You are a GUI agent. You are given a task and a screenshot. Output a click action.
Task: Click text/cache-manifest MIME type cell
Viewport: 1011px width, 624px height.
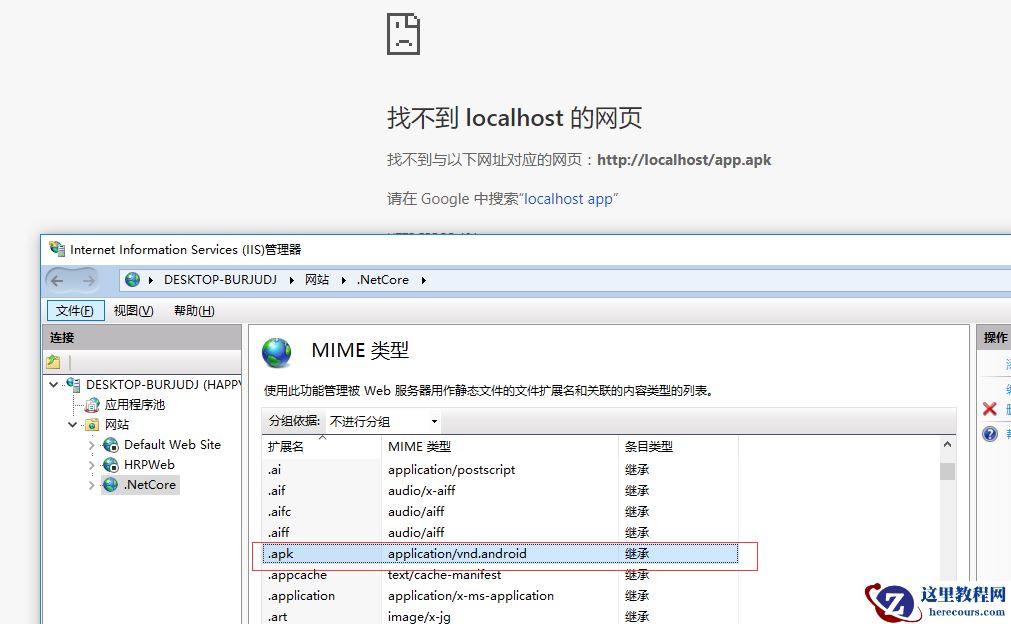pyautogui.click(x=444, y=574)
